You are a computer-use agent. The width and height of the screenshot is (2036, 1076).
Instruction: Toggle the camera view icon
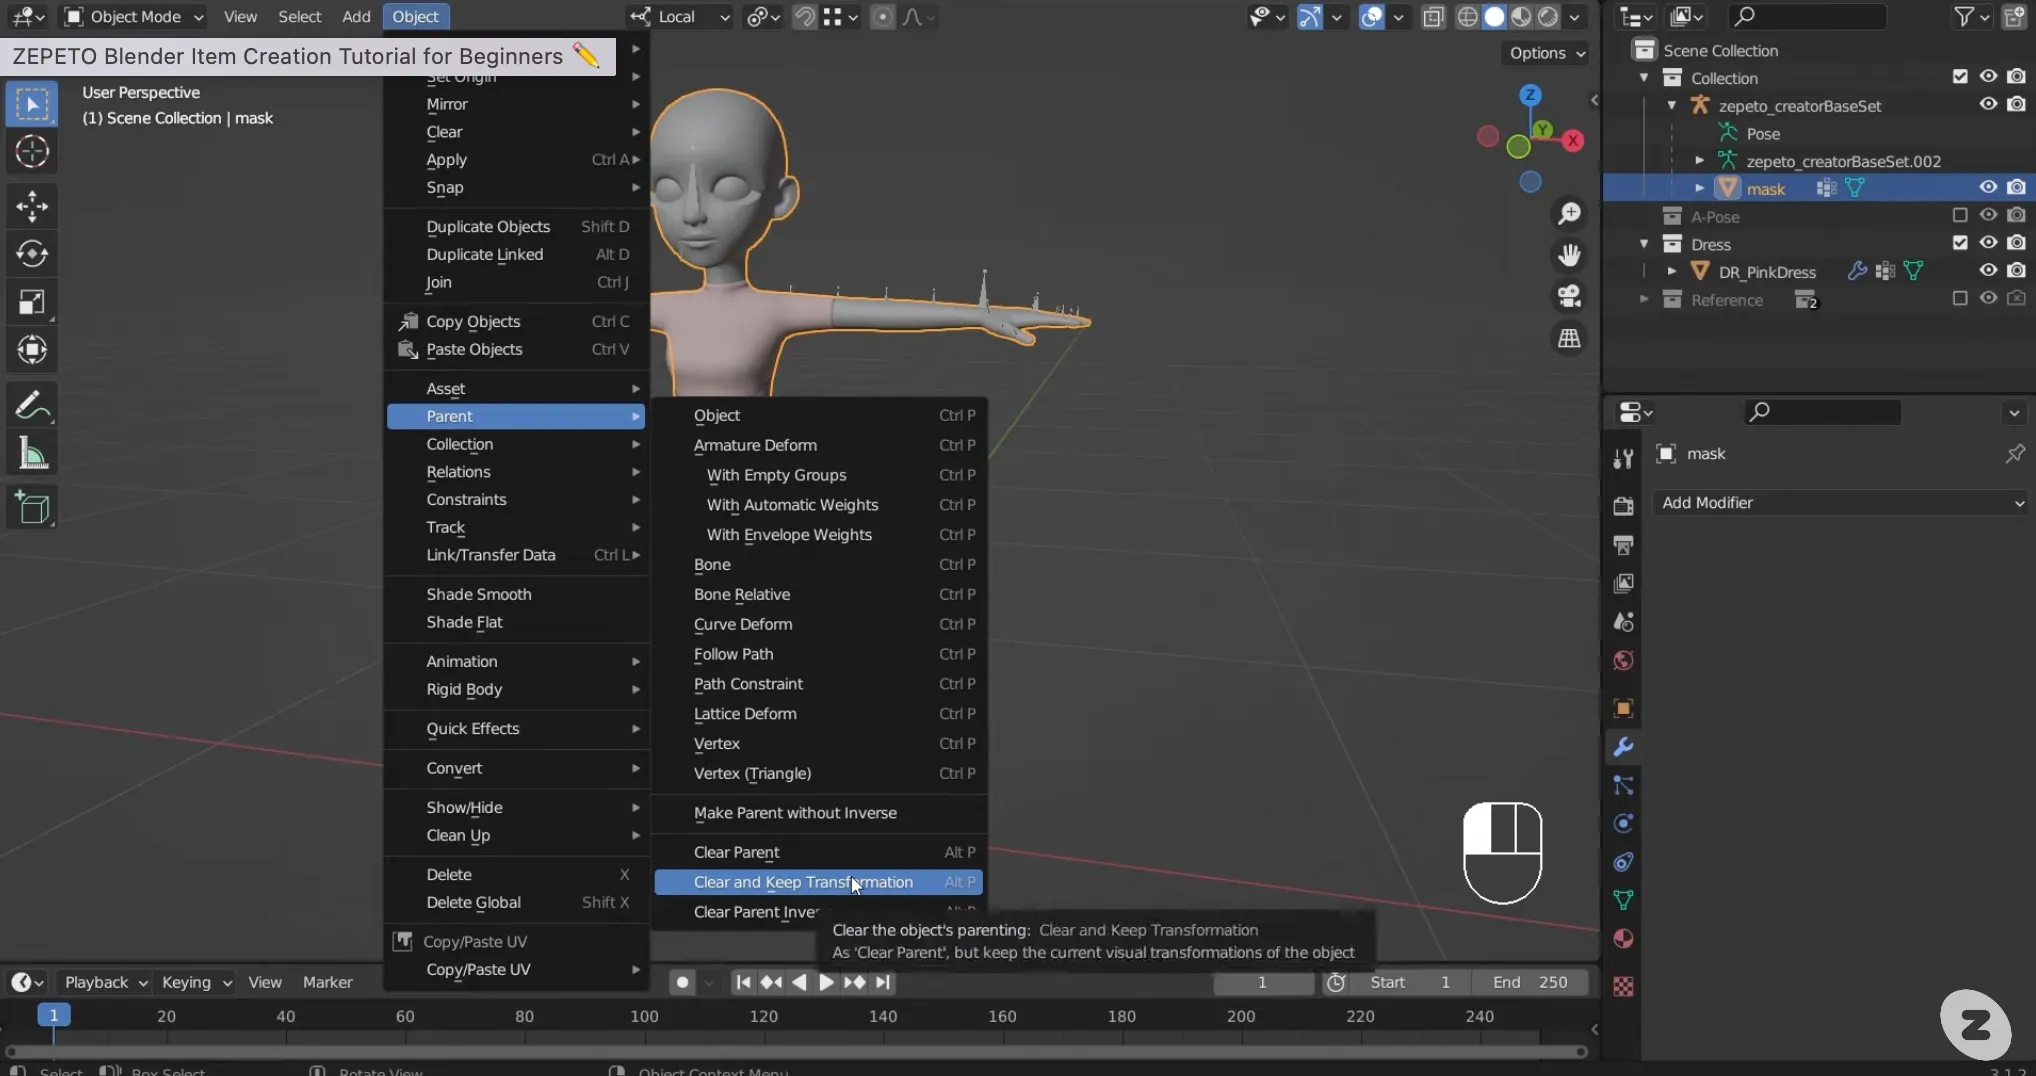(1569, 297)
